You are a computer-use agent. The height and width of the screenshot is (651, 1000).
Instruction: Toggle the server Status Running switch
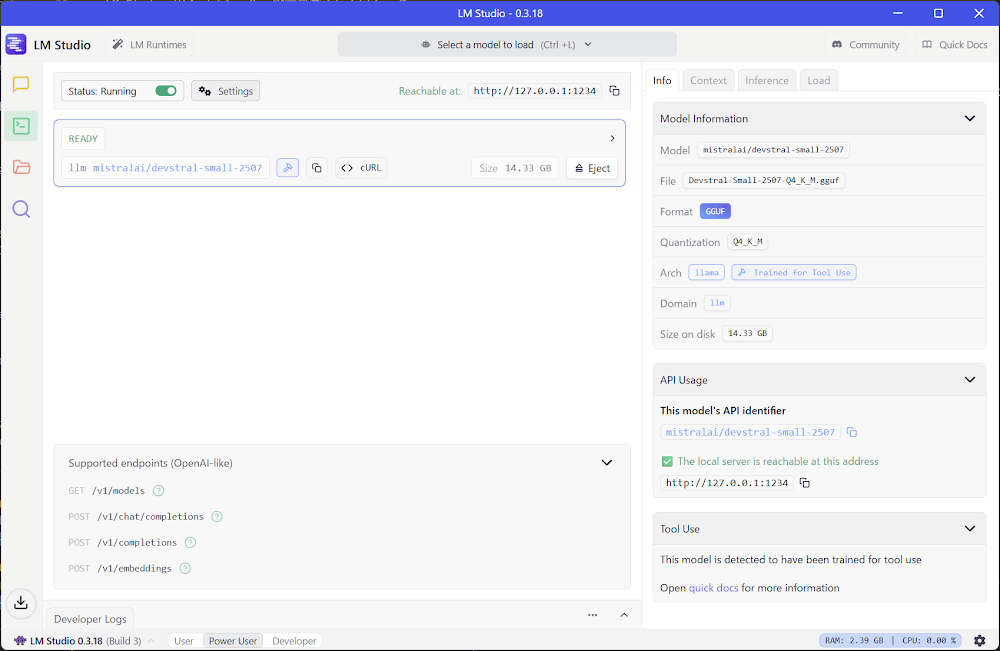[x=166, y=91]
